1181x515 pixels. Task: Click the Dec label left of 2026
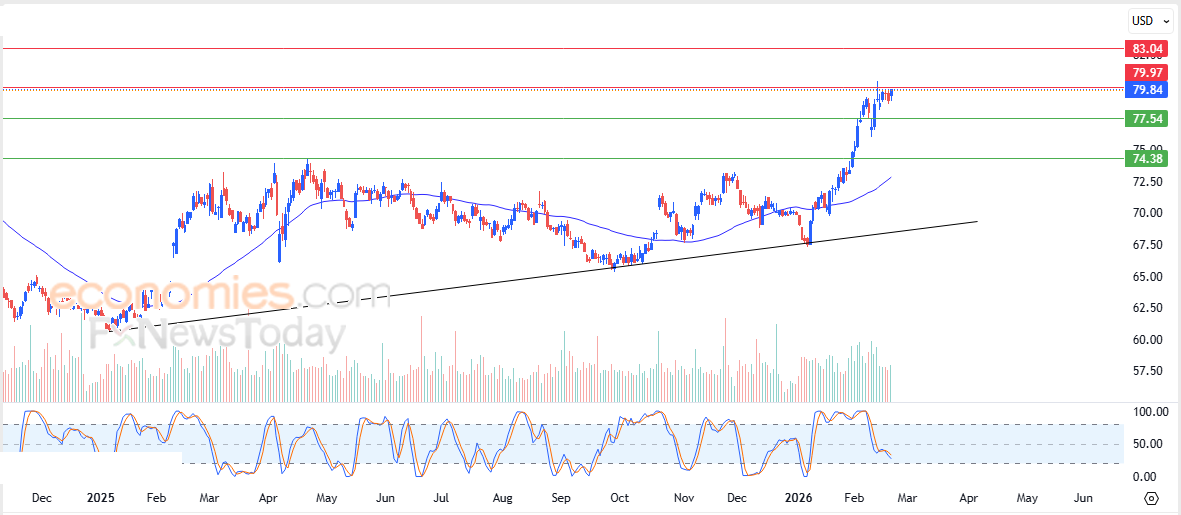tap(737, 498)
